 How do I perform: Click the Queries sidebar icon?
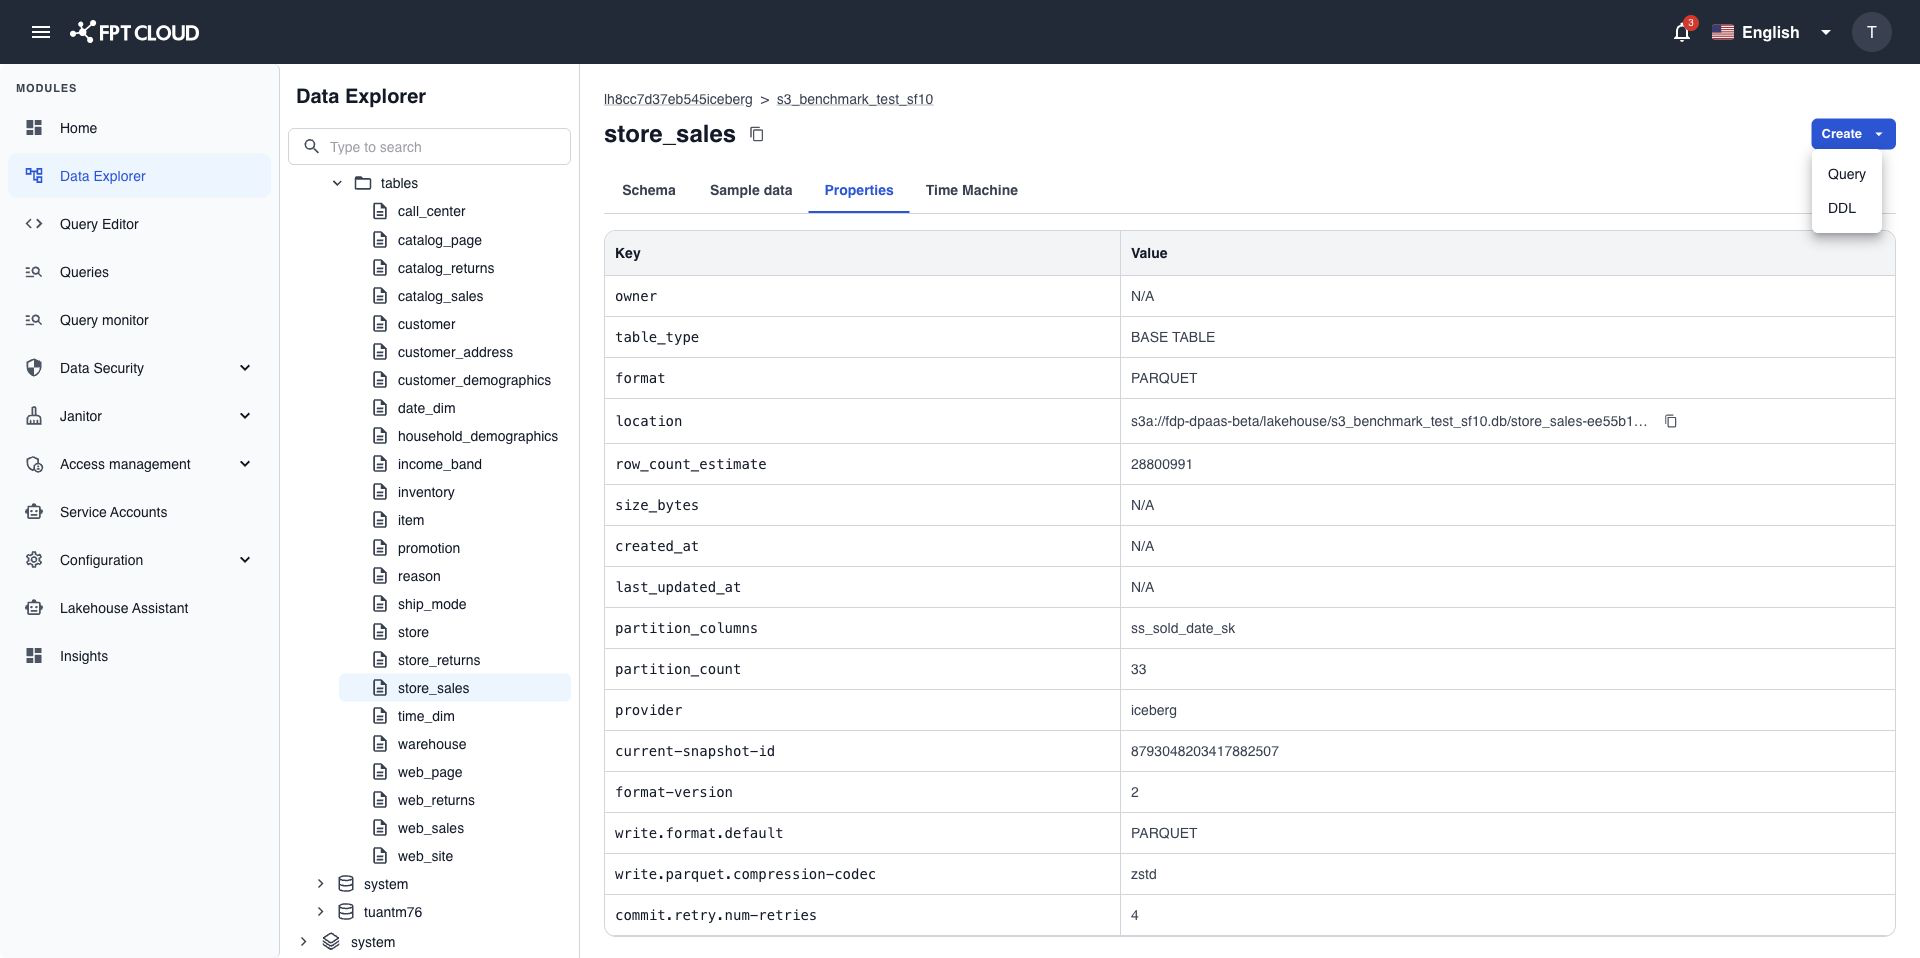click(34, 272)
